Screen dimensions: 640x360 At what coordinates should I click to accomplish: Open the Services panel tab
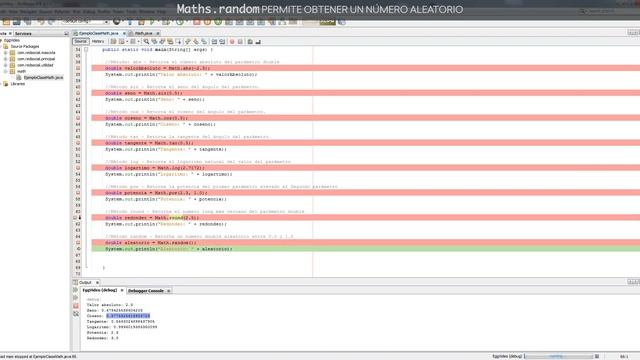(x=23, y=33)
